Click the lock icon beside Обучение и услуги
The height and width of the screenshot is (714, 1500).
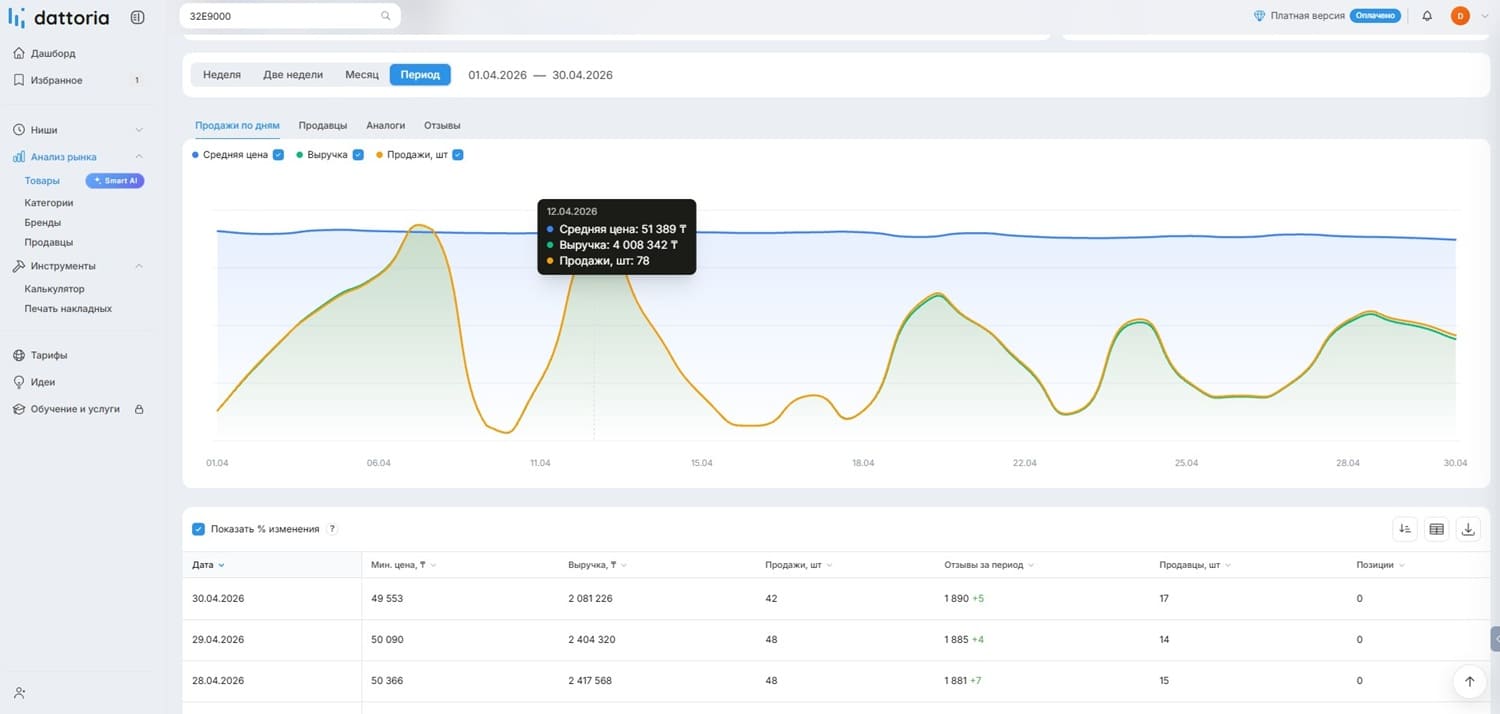(139, 409)
